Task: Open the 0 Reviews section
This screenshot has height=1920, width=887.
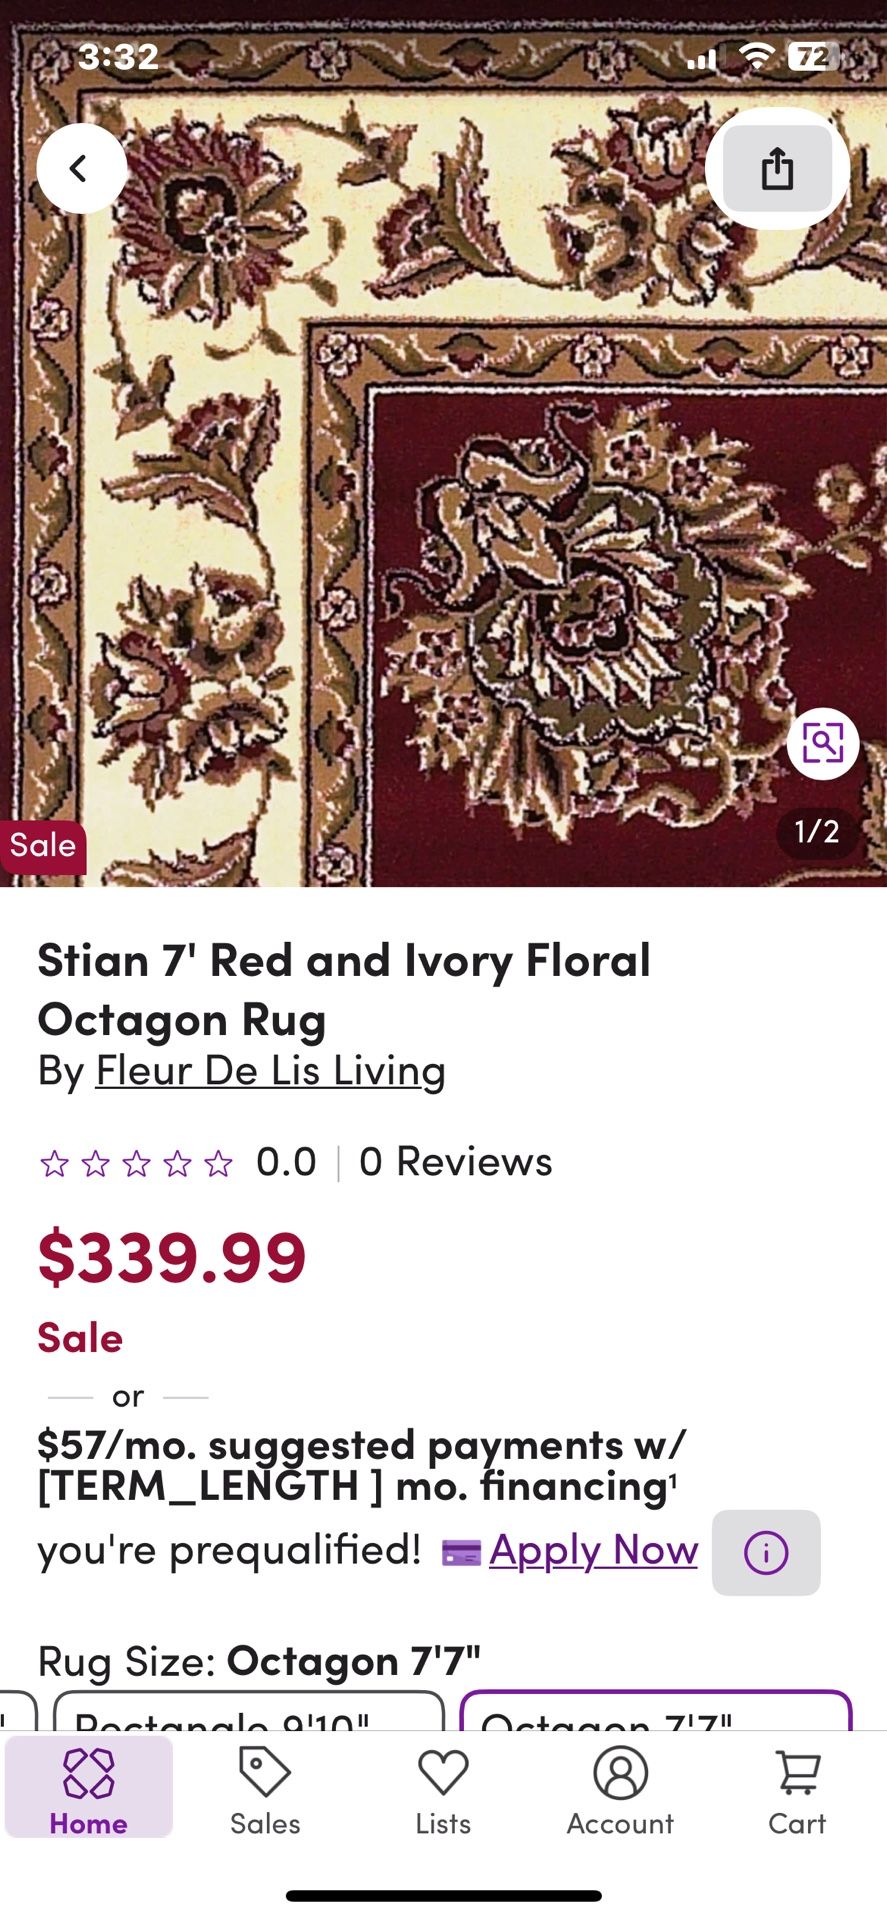Action: (455, 1162)
